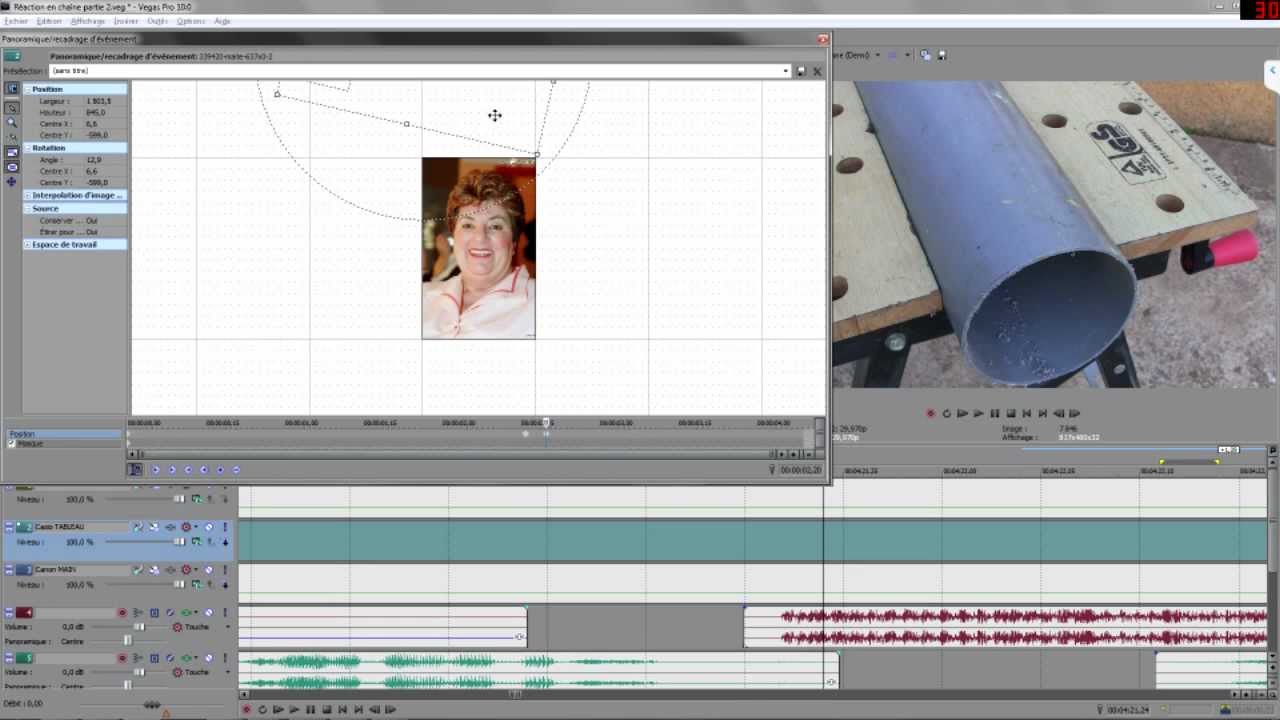The width and height of the screenshot is (1280, 720).
Task: Save snapshot to file in preview toolbar
Action: (x=941, y=55)
